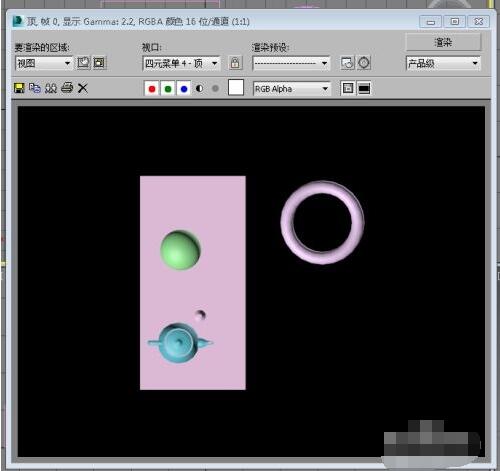
Task: Toggle the green channel
Action: pos(168,89)
